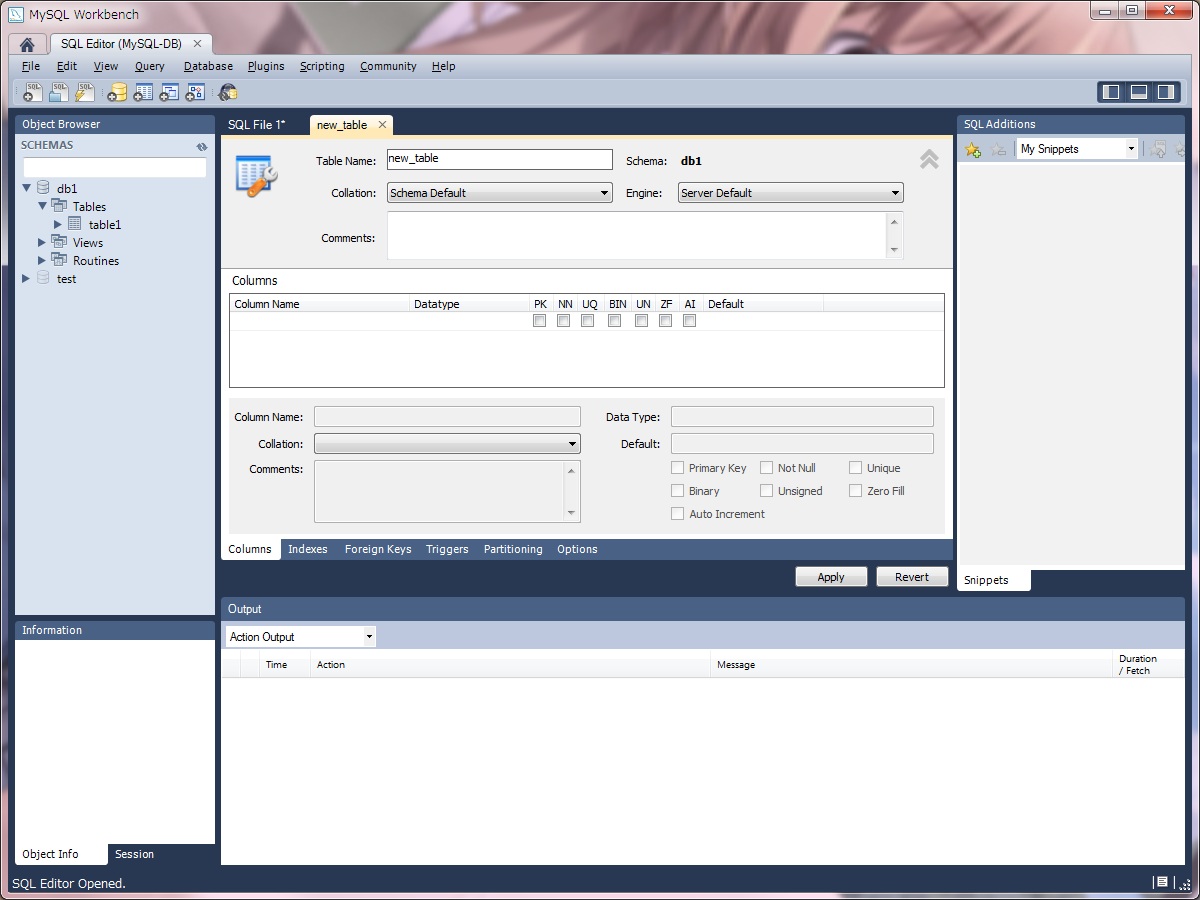Open the Action Output dropdown
Viewport: 1200px width, 900px height.
pos(300,636)
